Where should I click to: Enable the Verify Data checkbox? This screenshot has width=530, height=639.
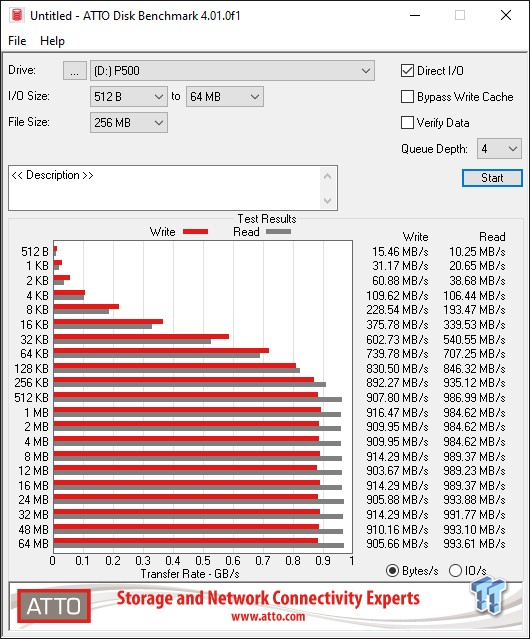click(407, 122)
